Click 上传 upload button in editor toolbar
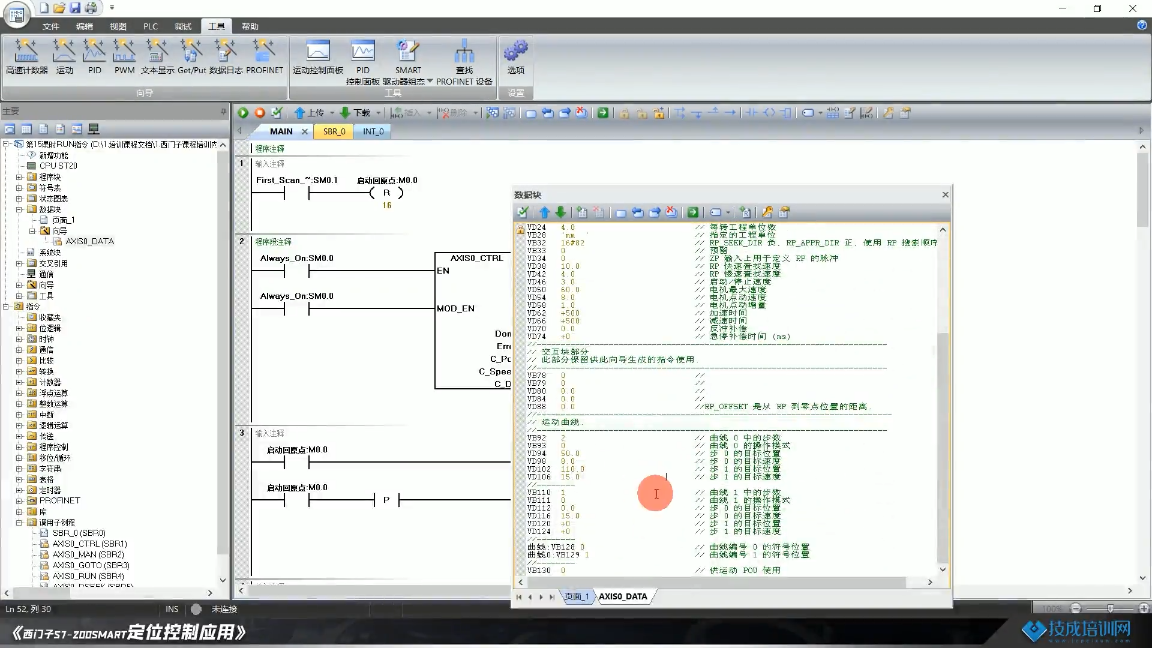The image size is (1152, 648). coord(309,112)
